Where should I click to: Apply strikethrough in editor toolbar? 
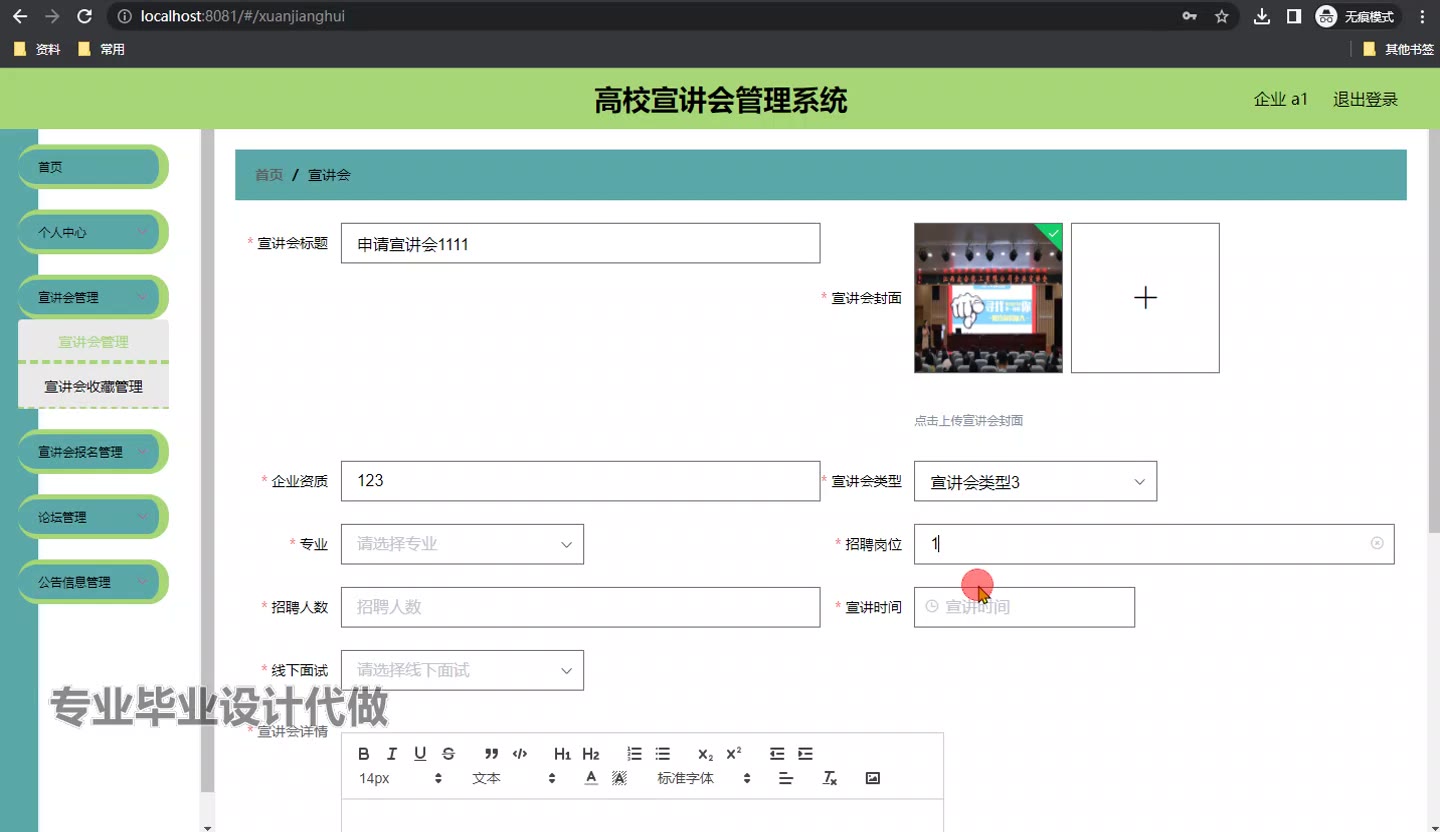tap(448, 754)
